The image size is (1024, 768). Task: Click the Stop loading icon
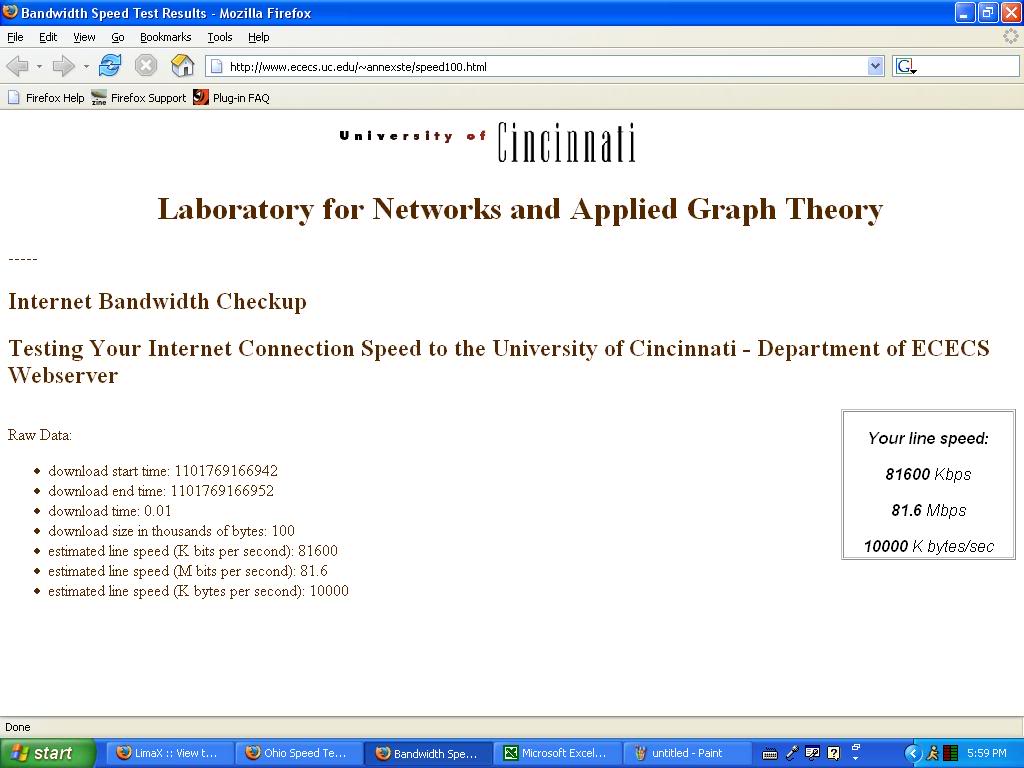[x=146, y=66]
